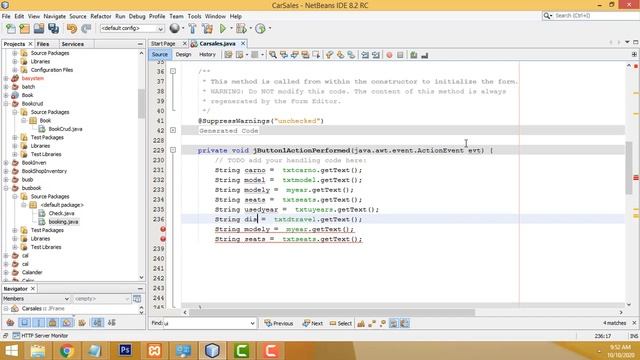Click the Clean and Build Project icon
This screenshot has height=360, width=640.
tap(207, 29)
